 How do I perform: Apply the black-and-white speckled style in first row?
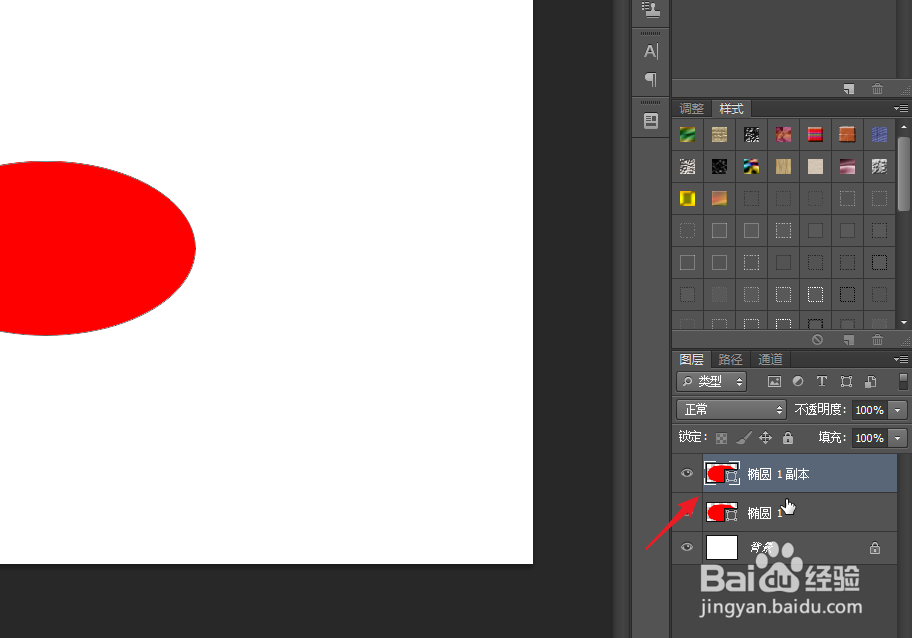751,135
